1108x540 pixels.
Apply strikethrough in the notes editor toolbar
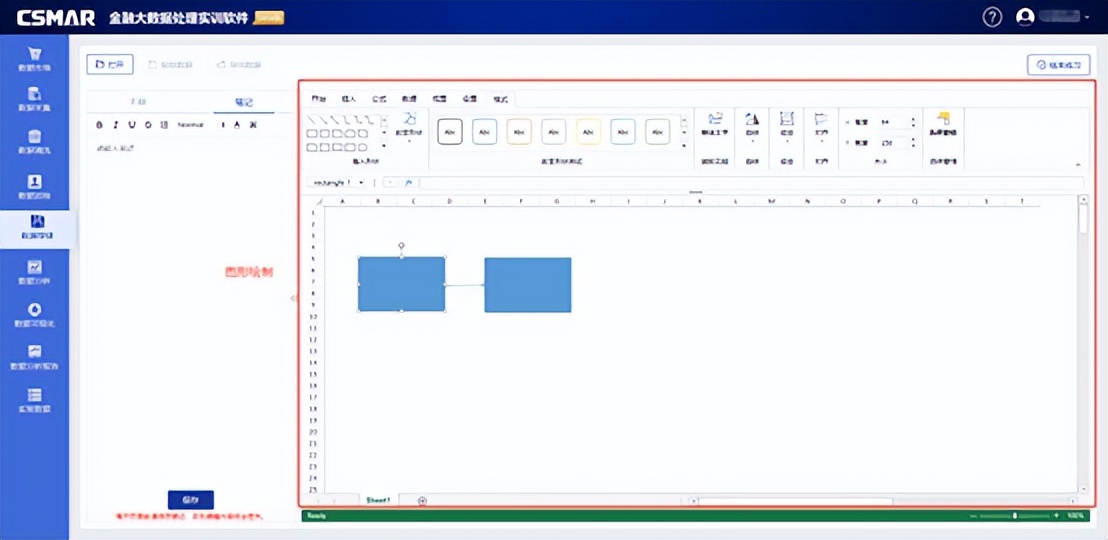pyautogui.click(x=148, y=124)
